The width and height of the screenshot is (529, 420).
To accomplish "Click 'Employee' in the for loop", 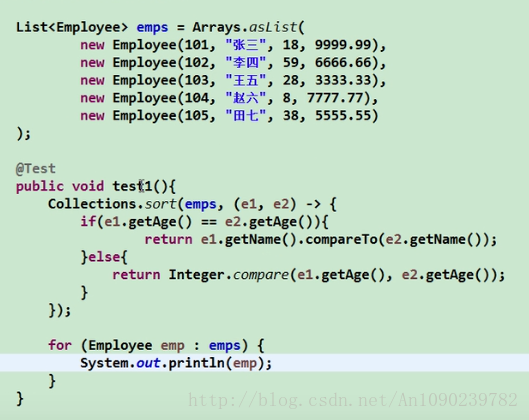I will 120,346.
